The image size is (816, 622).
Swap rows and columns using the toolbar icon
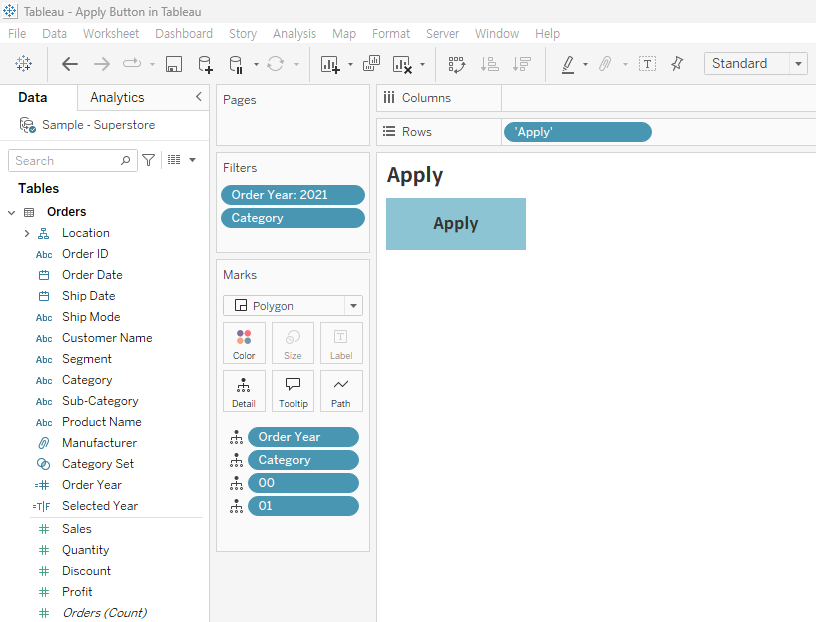(x=456, y=63)
